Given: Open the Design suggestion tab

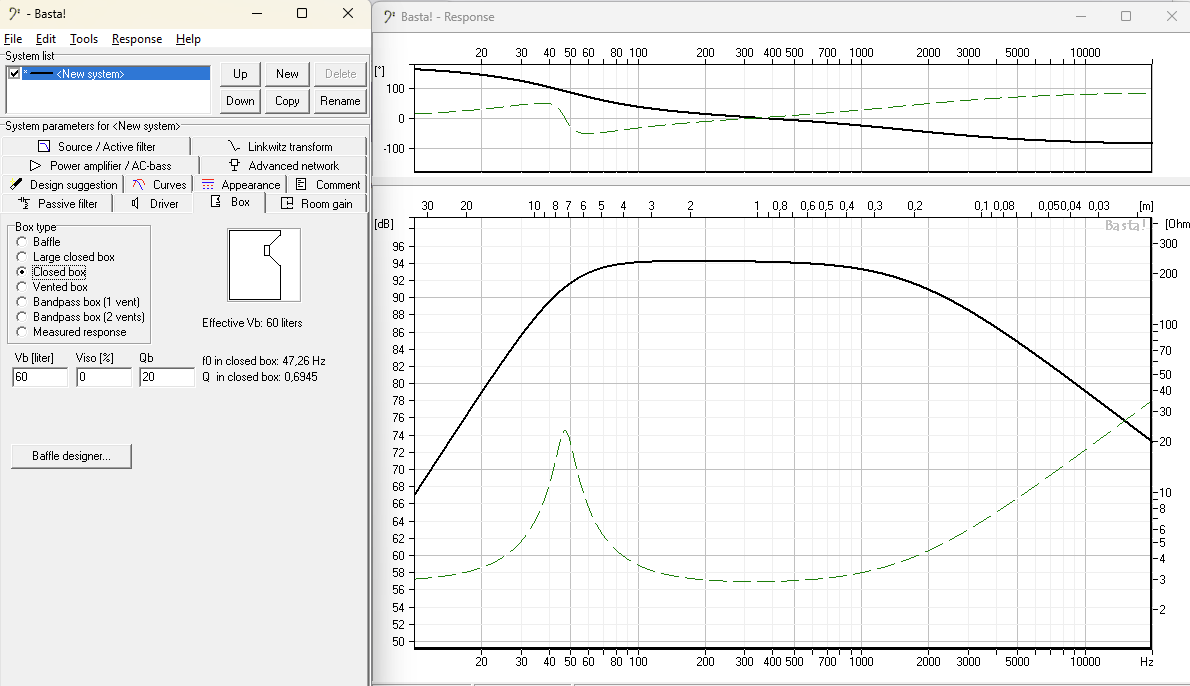Looking at the screenshot, I should point(64,184).
